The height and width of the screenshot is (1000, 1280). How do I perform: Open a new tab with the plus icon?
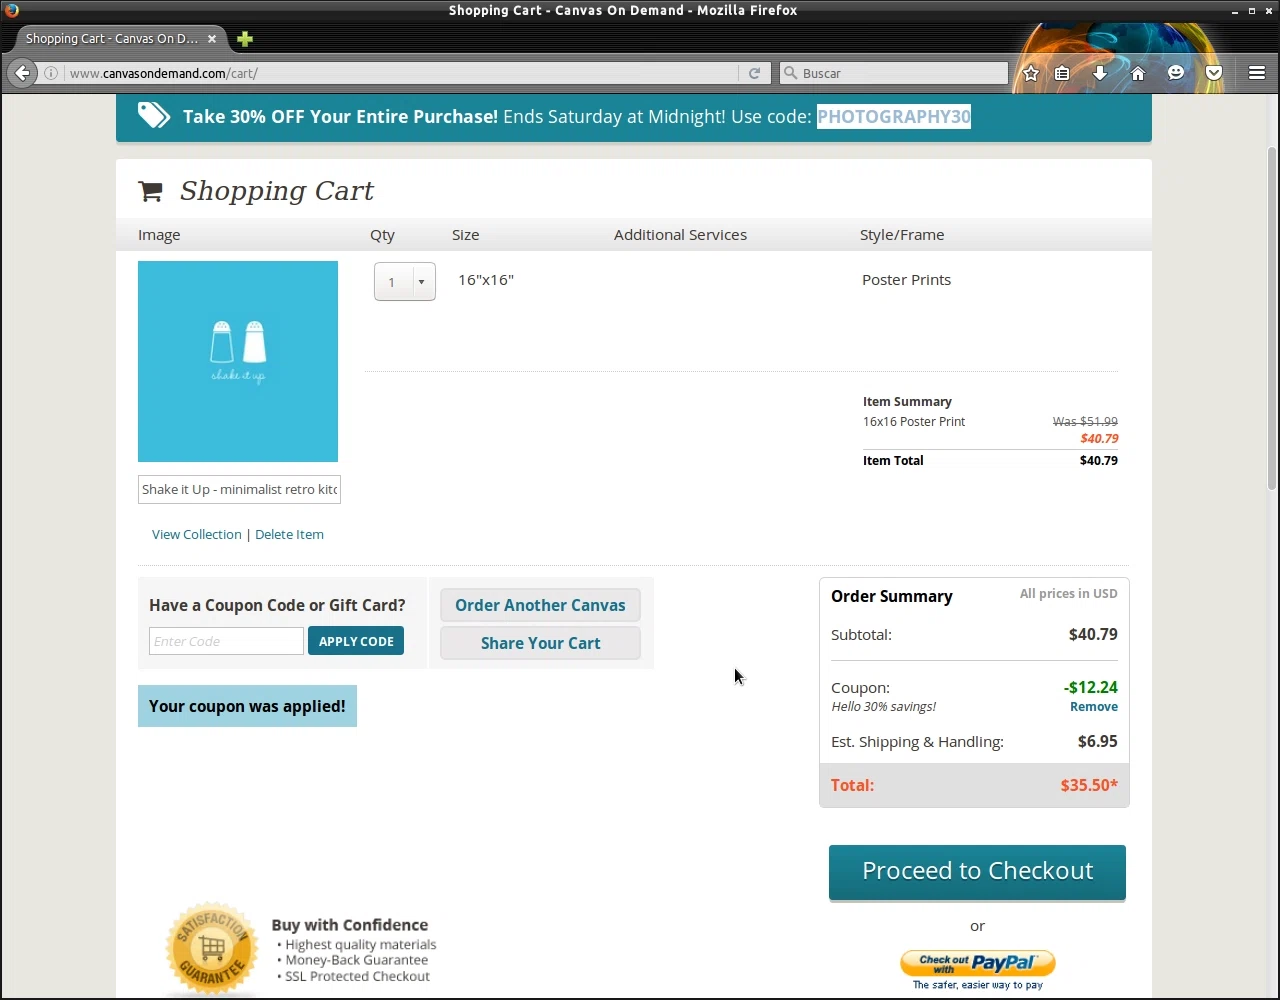245,39
